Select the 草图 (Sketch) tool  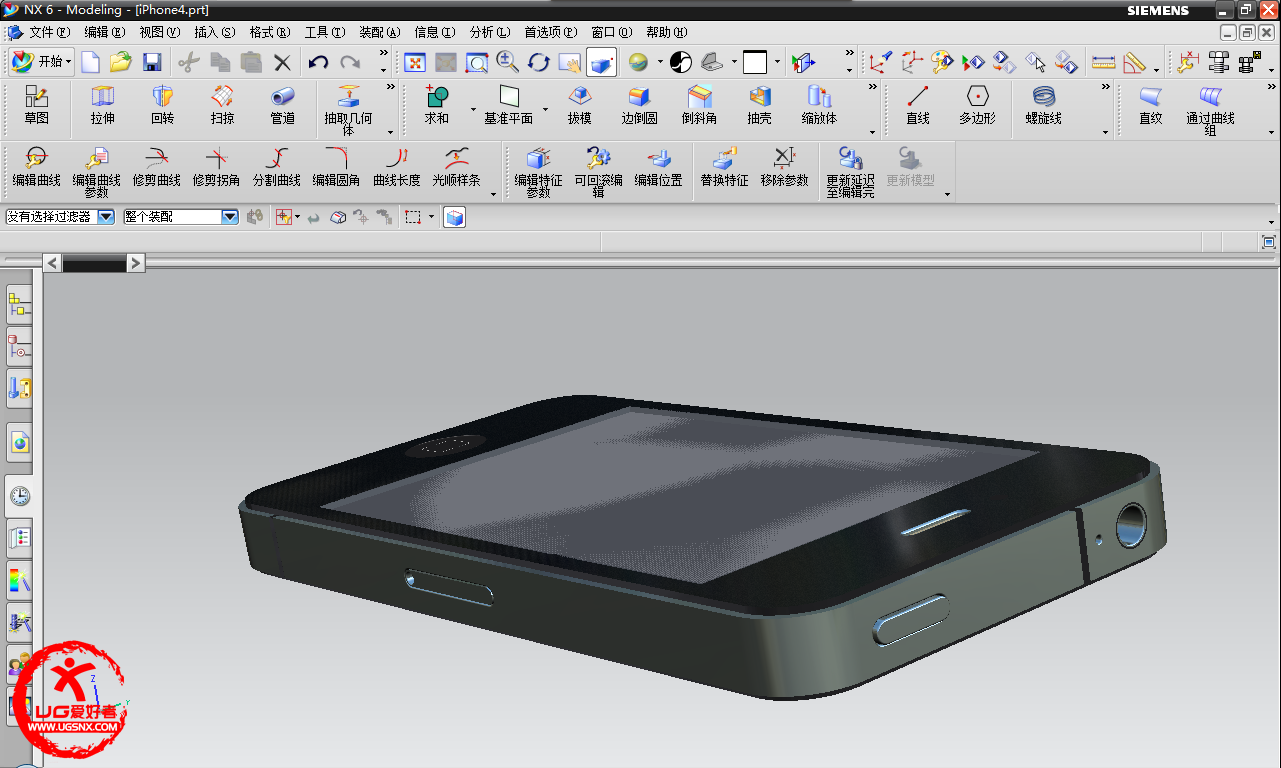pos(37,105)
